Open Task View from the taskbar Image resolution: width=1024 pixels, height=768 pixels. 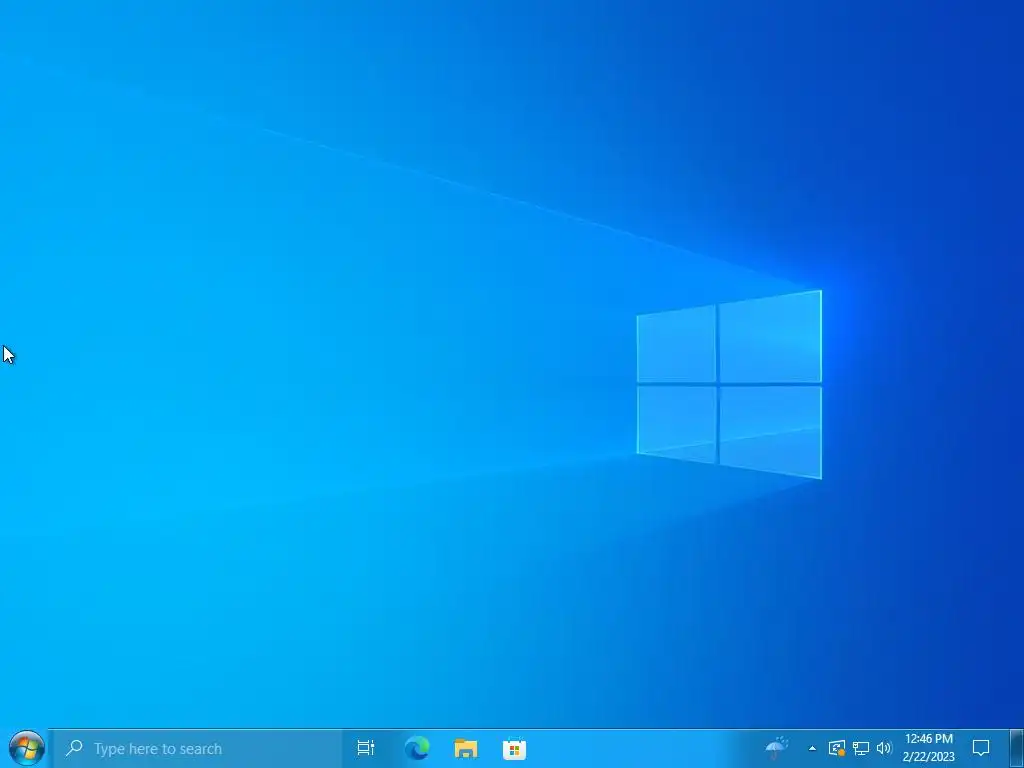point(366,748)
